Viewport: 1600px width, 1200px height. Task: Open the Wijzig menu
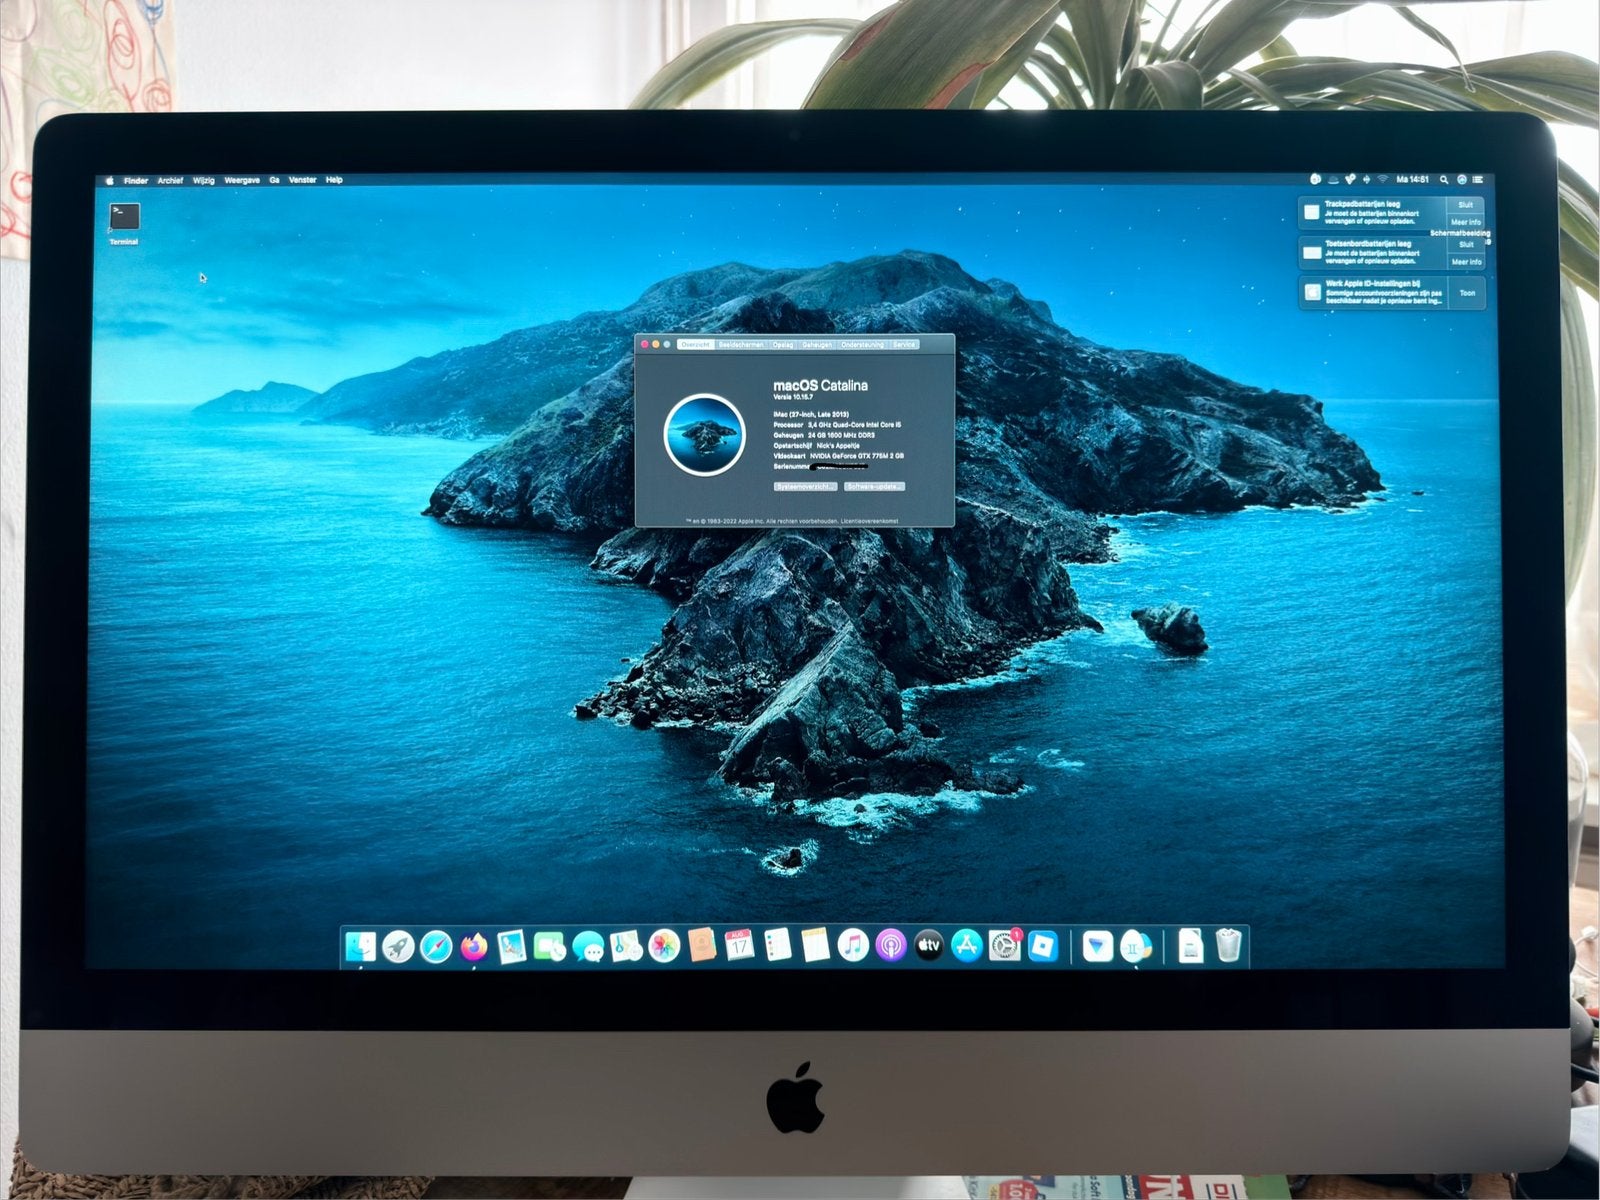tap(204, 181)
